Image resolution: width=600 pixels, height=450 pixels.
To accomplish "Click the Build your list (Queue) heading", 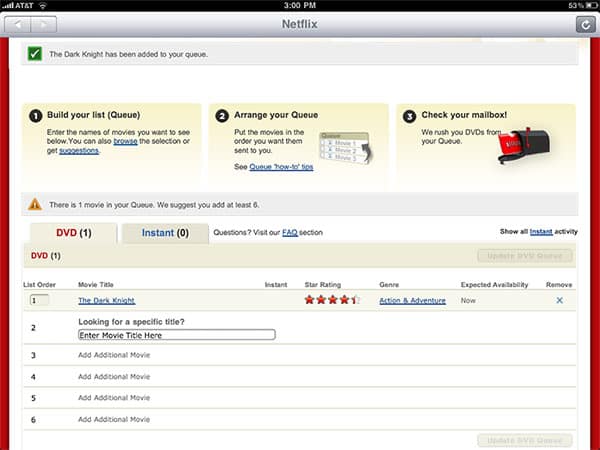I will point(93,115).
